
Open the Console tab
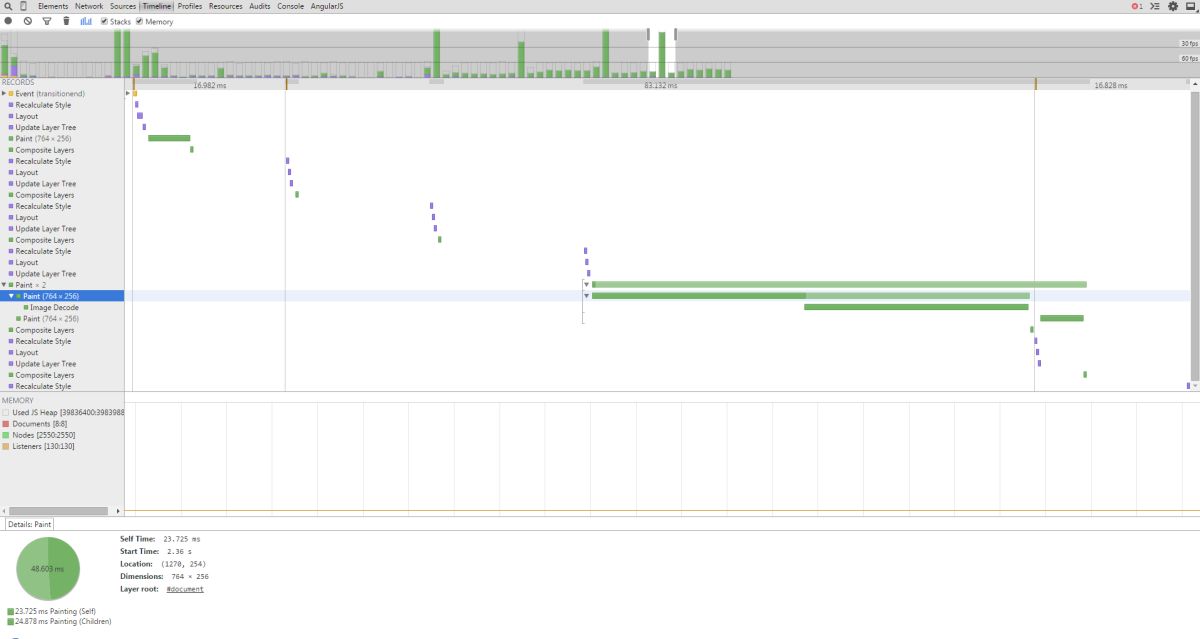pos(291,6)
